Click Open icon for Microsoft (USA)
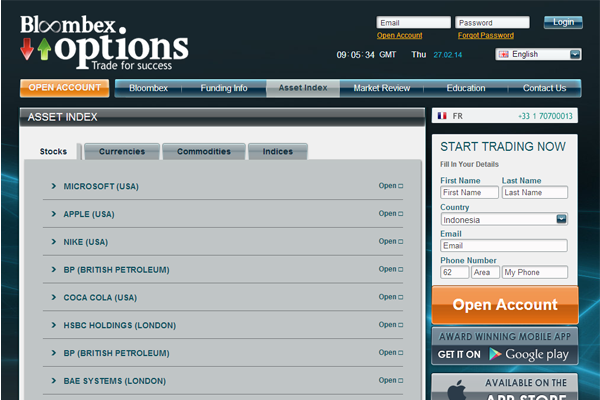 coord(401,186)
